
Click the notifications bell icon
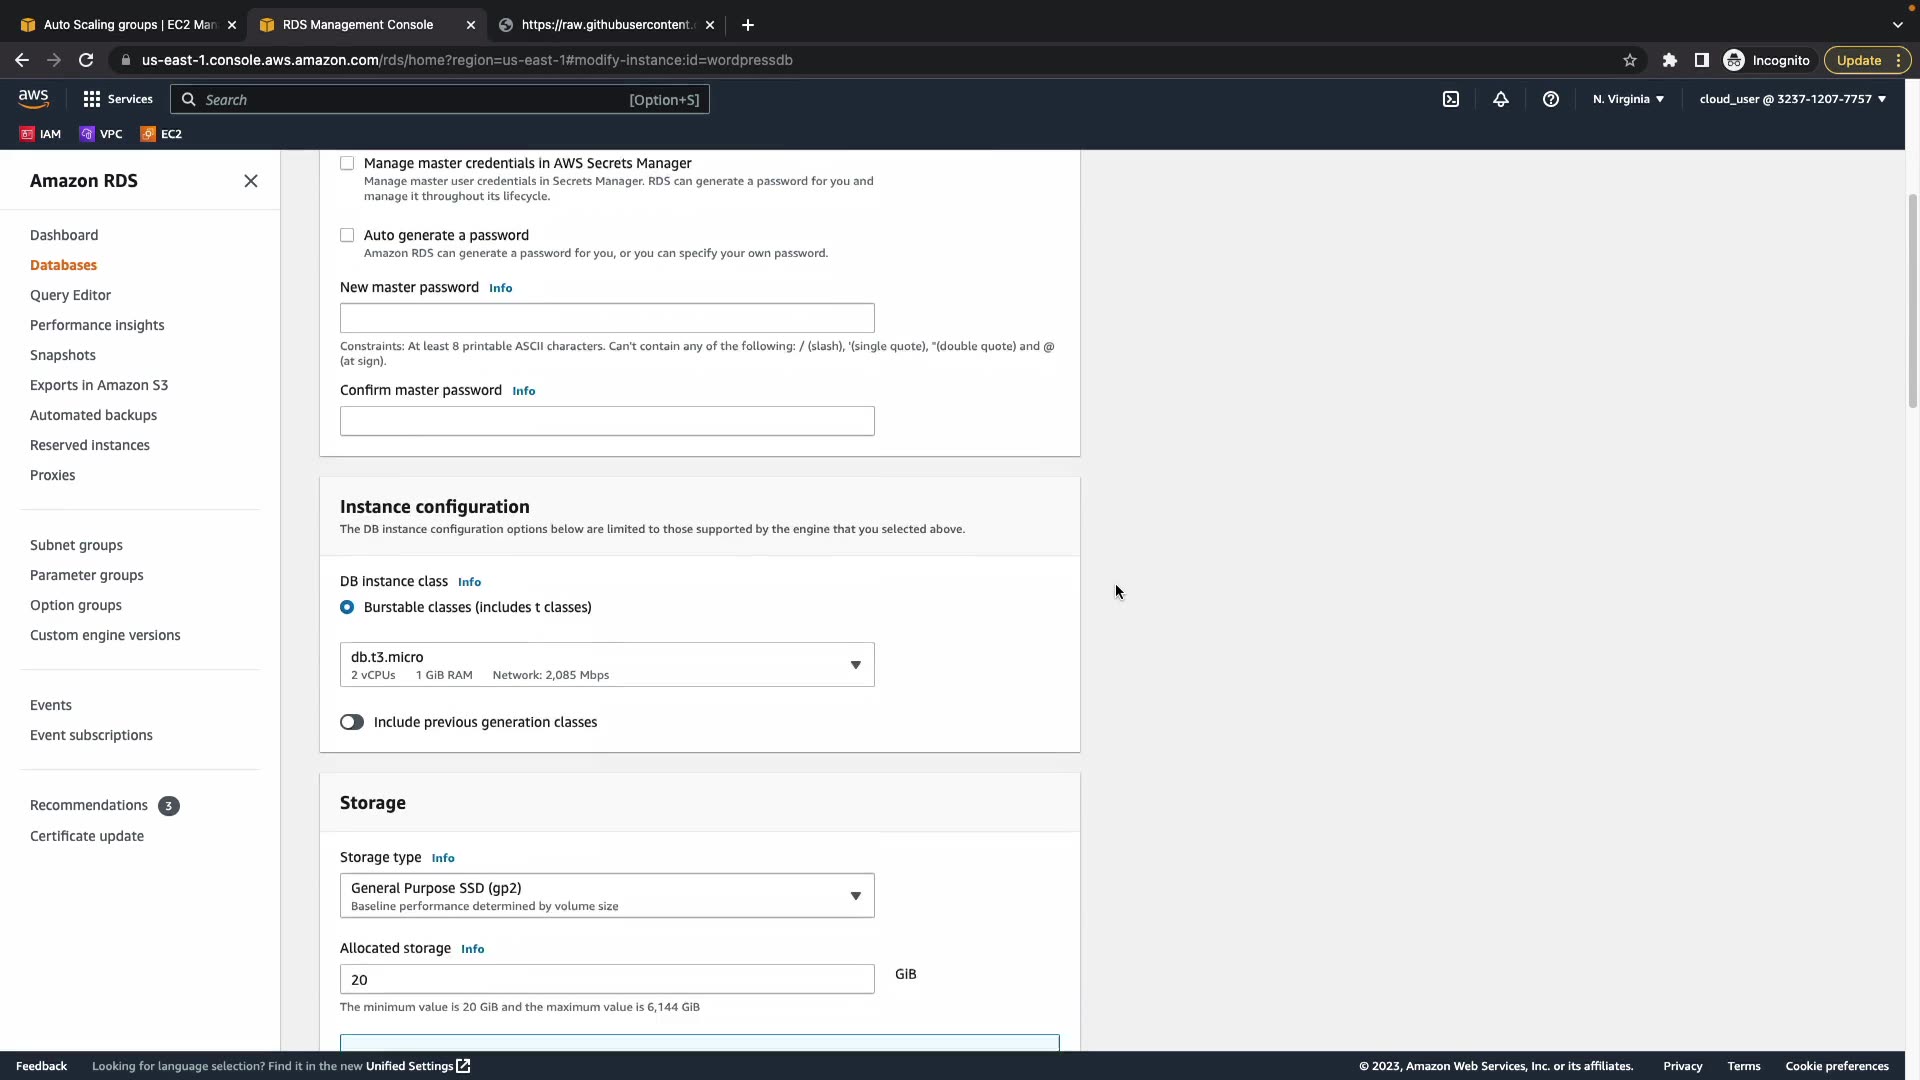coord(1501,99)
